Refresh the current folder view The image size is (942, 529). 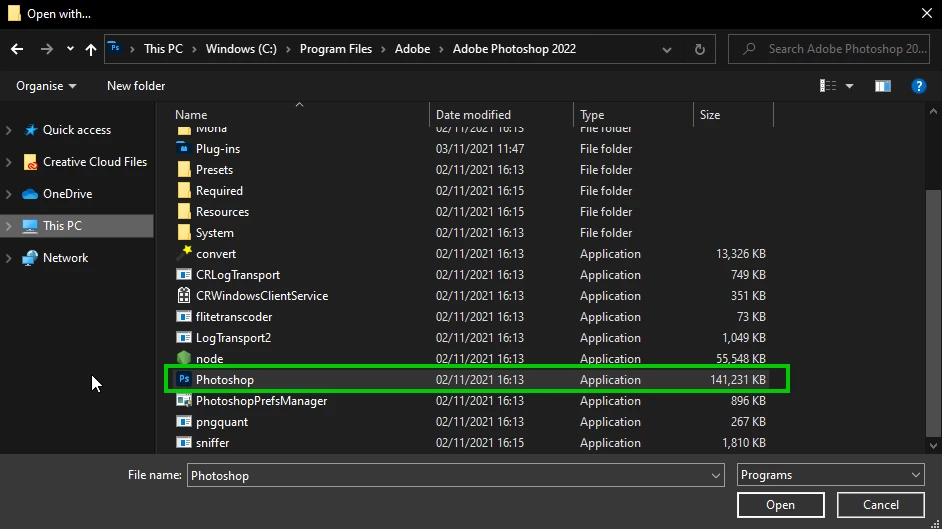tap(699, 49)
